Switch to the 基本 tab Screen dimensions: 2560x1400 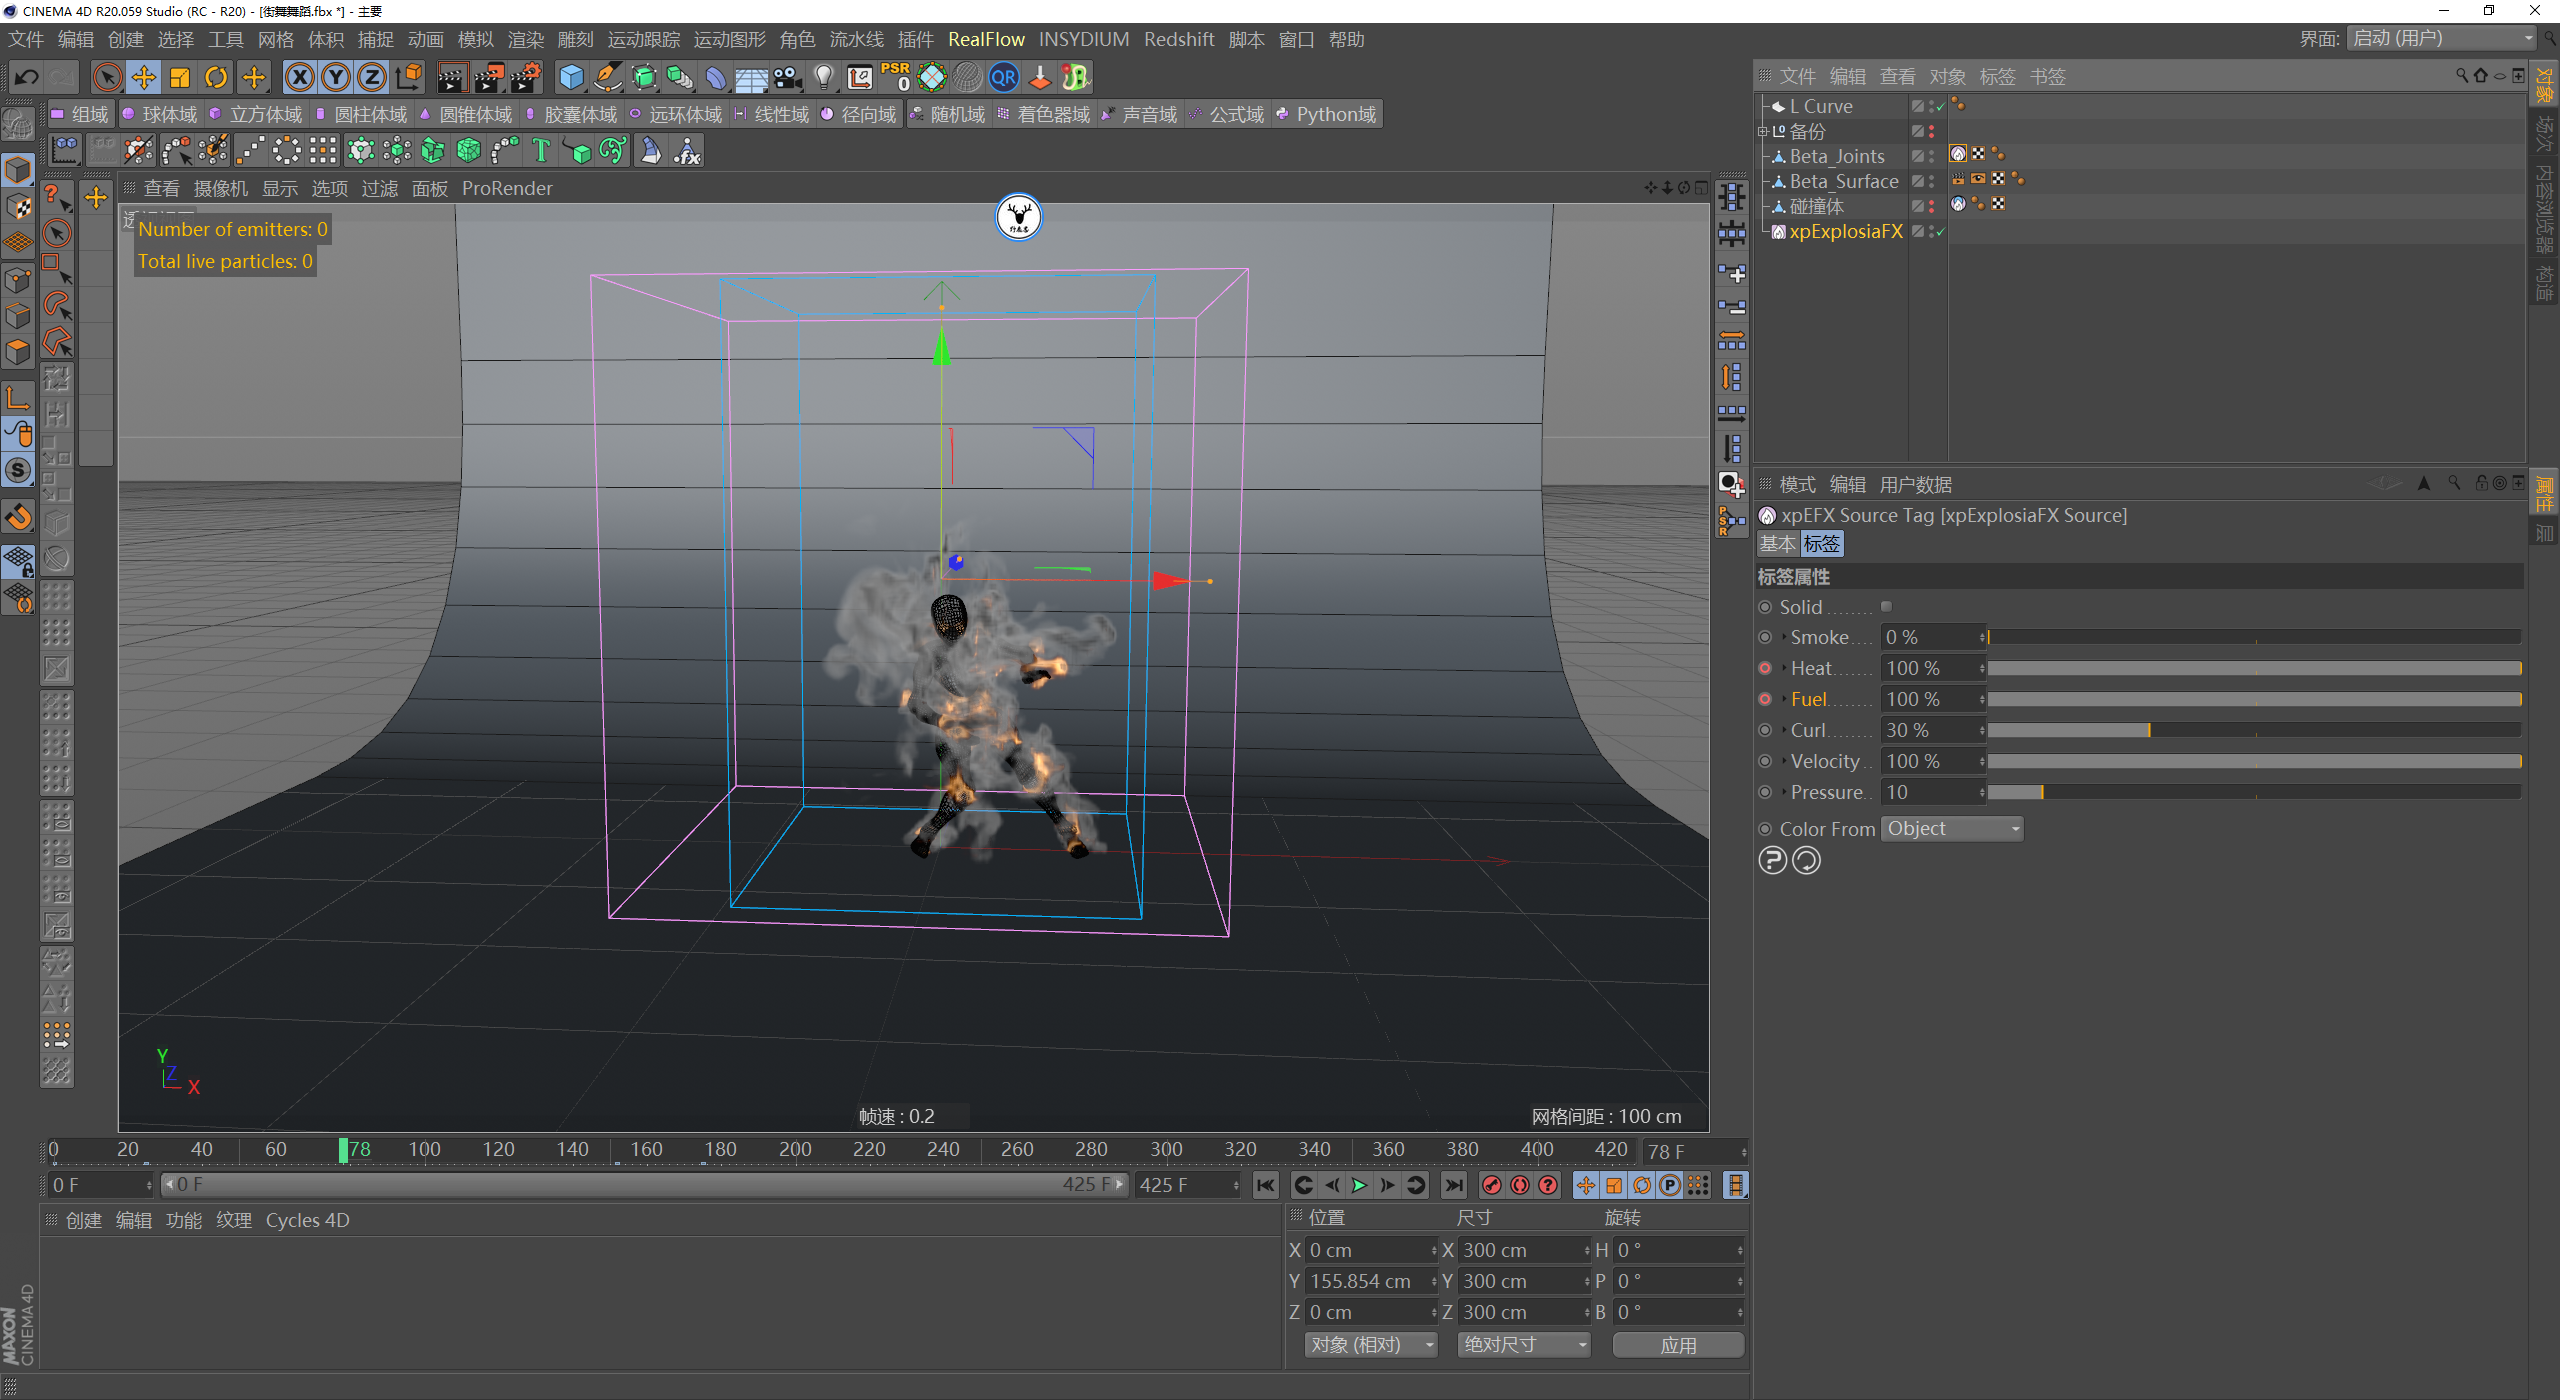point(1777,544)
